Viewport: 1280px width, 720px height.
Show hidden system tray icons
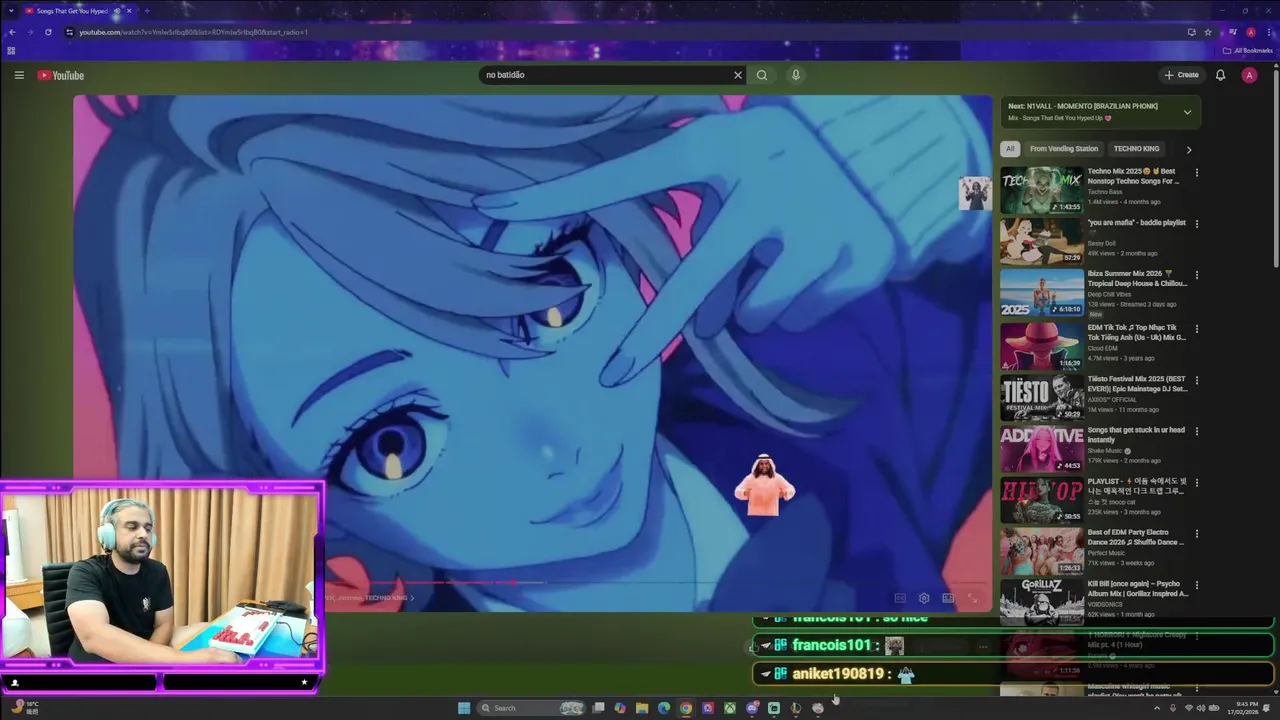pyautogui.click(x=1157, y=708)
